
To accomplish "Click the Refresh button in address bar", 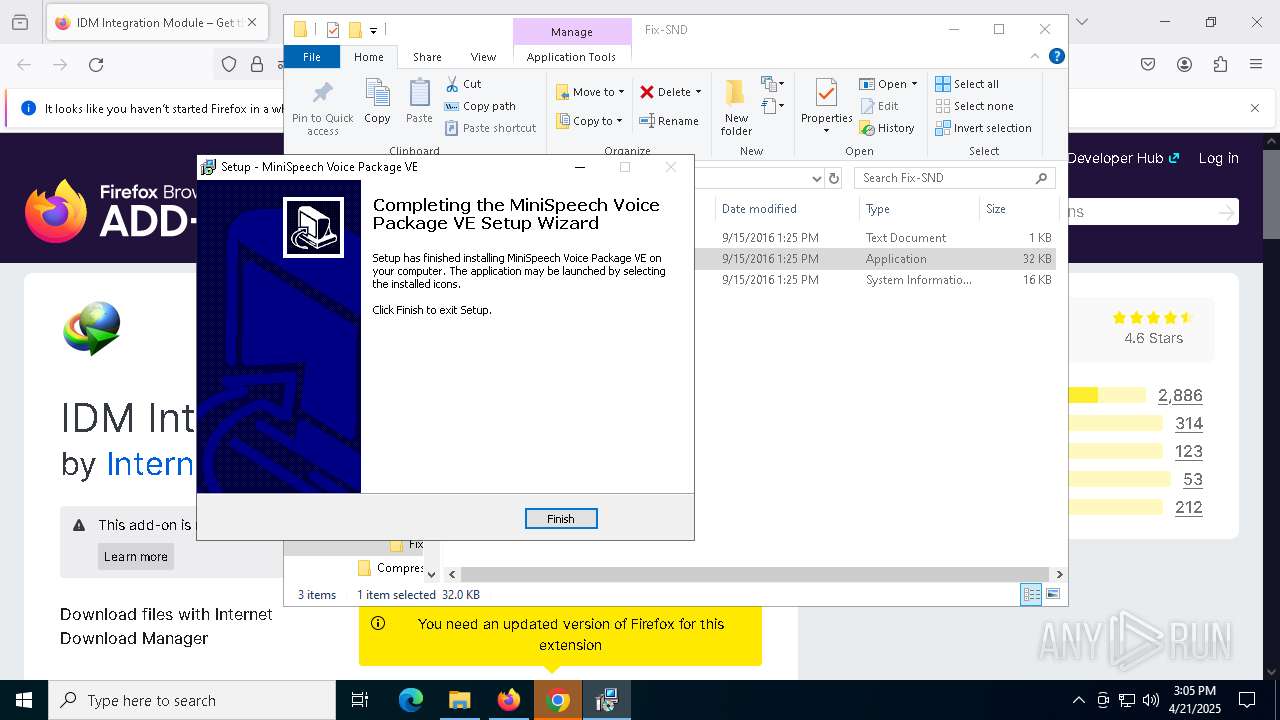I will [835, 178].
